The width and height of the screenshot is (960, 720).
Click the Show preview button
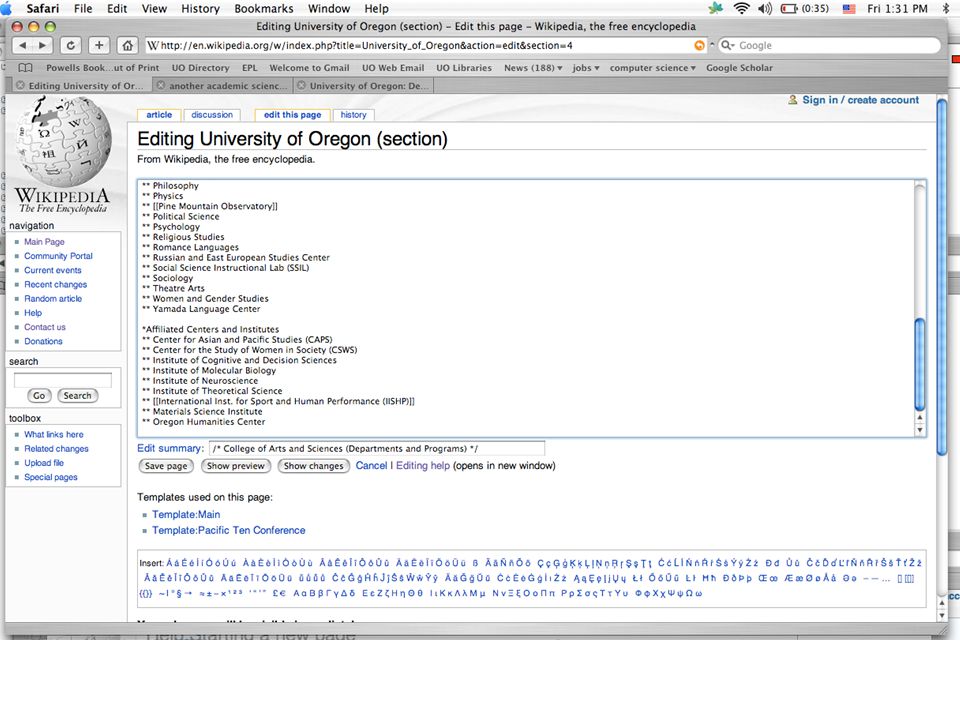click(x=236, y=466)
